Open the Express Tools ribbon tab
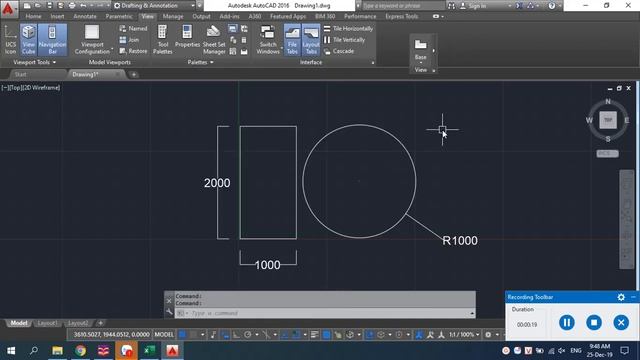Image resolution: width=640 pixels, height=360 pixels. click(x=402, y=16)
